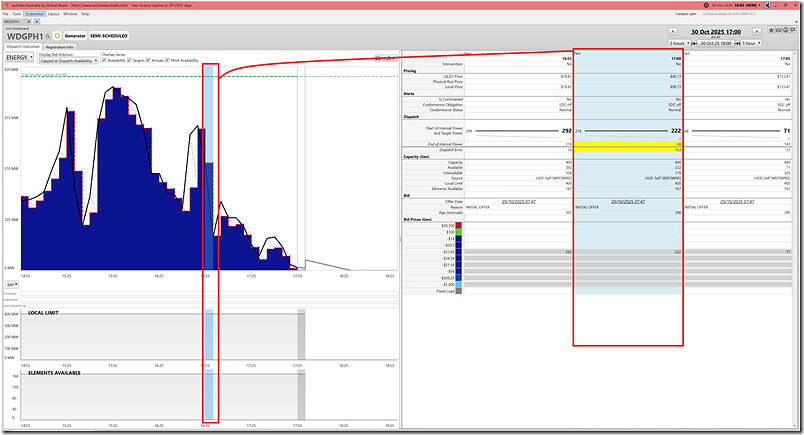
Task: Click the ELEMENTS AVAILABLE chart title
Action: [x=54, y=373]
